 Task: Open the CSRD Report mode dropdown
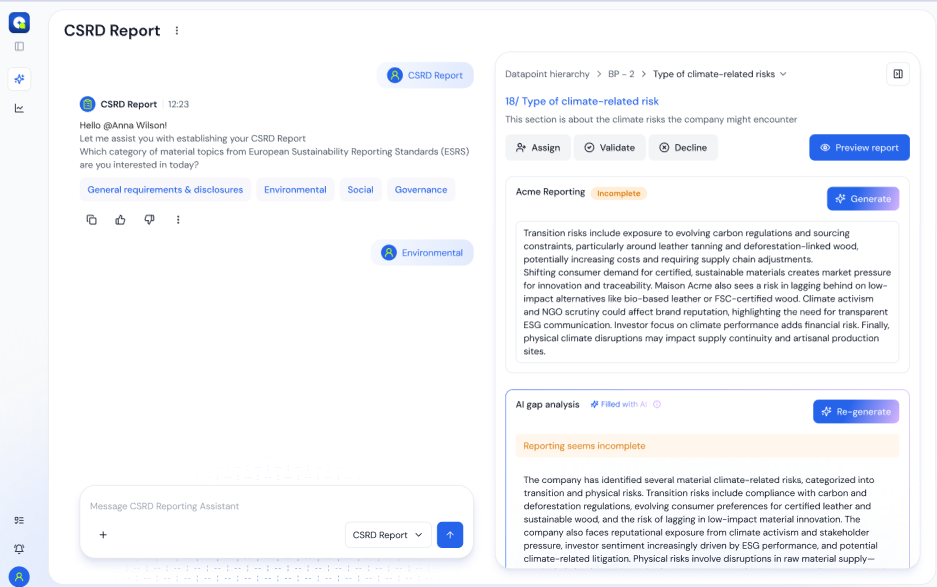[x=388, y=535]
